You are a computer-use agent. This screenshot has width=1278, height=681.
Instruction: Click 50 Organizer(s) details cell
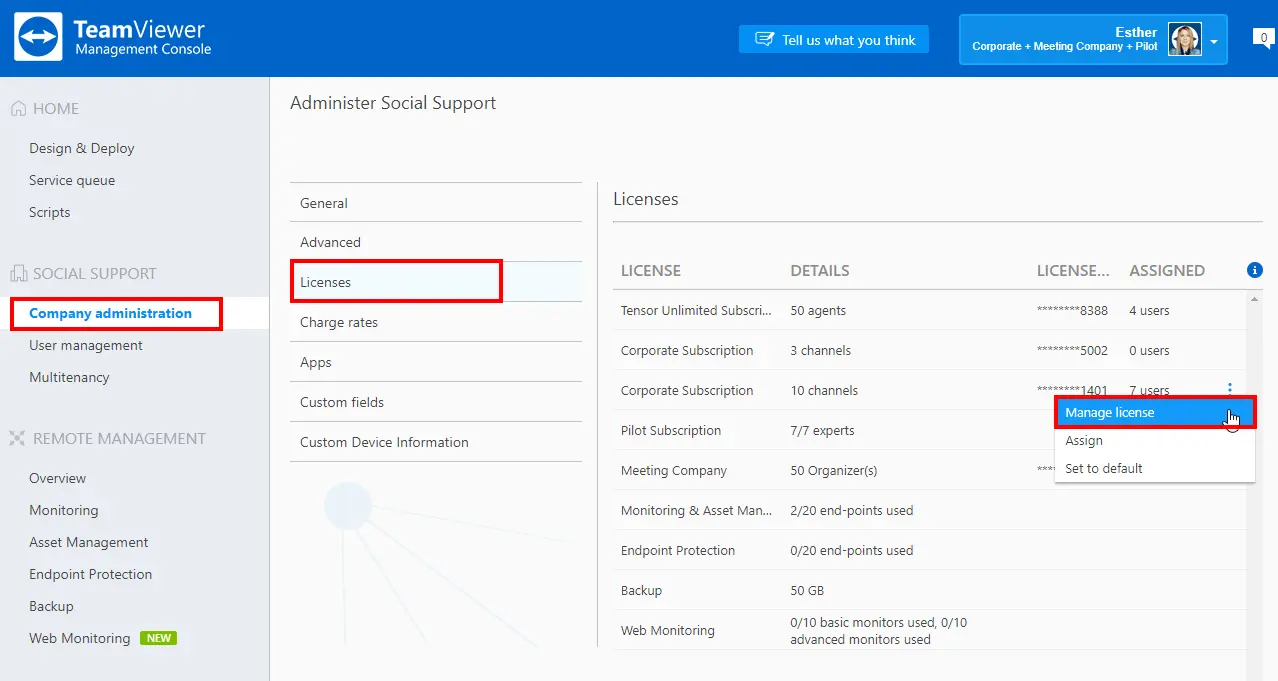(x=832, y=470)
